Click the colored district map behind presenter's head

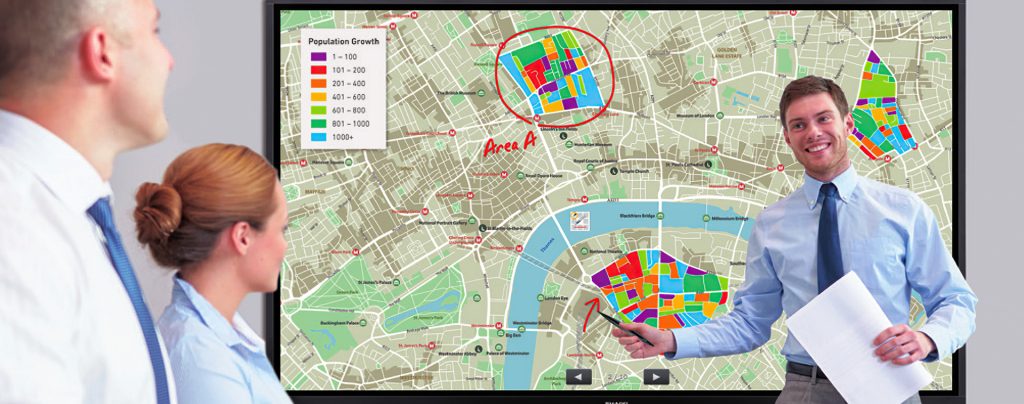(x=882, y=106)
